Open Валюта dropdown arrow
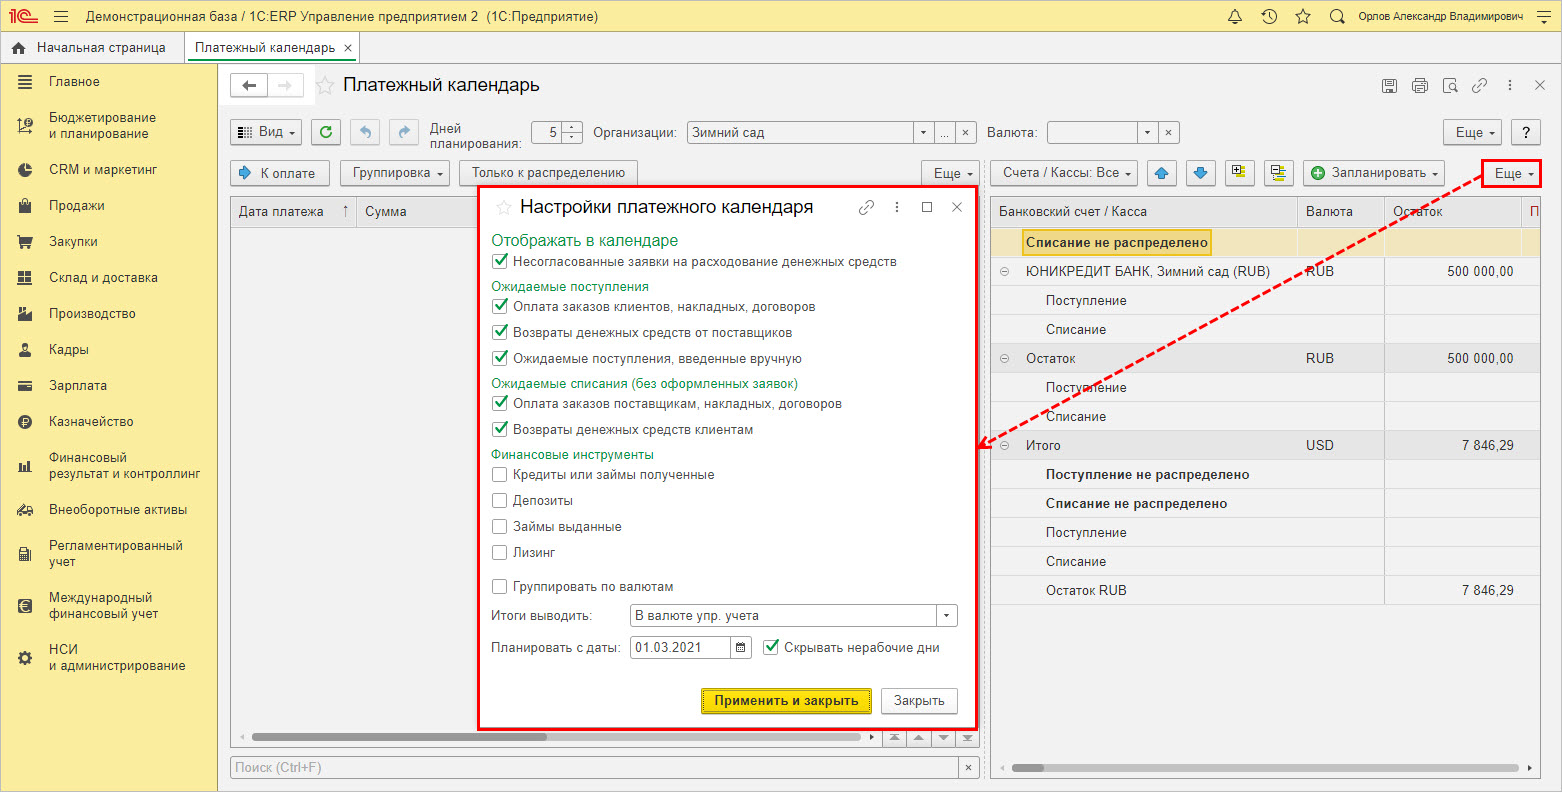The width and height of the screenshot is (1562, 792). 1148,132
